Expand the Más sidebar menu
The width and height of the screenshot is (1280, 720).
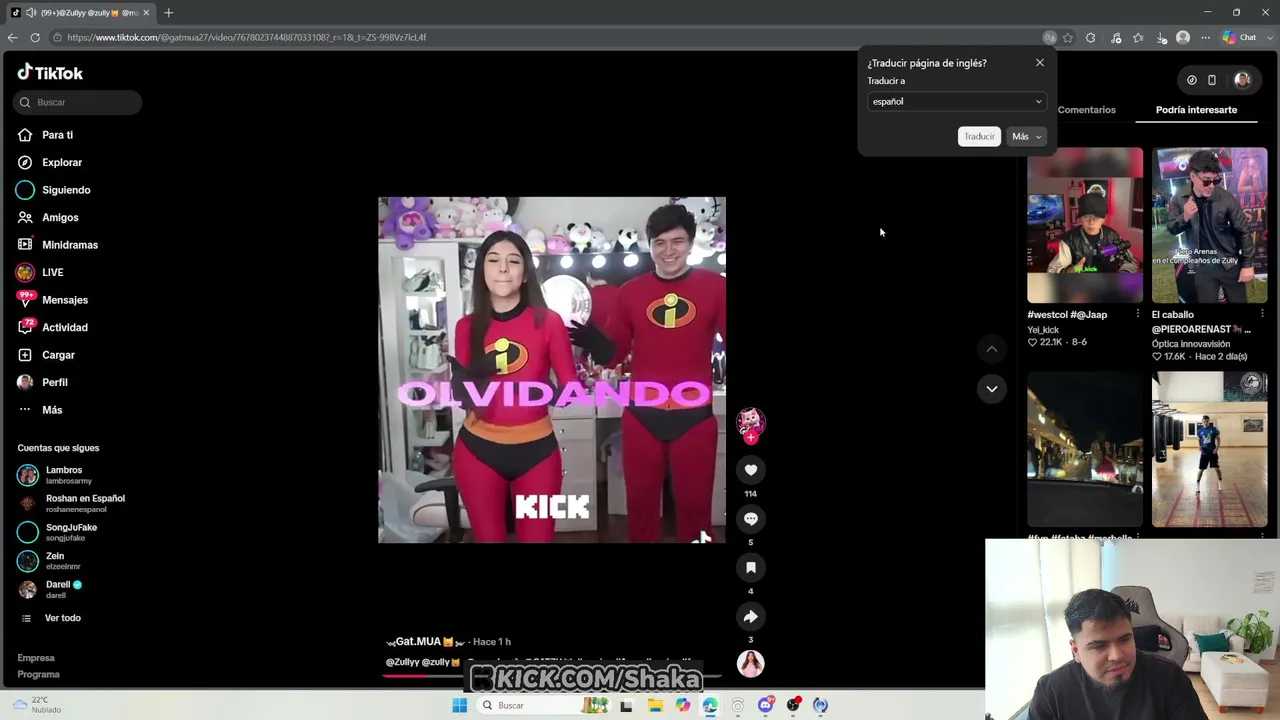pos(52,410)
